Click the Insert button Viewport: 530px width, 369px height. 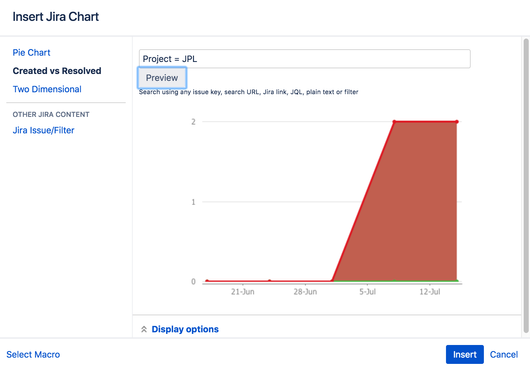pyautogui.click(x=464, y=354)
